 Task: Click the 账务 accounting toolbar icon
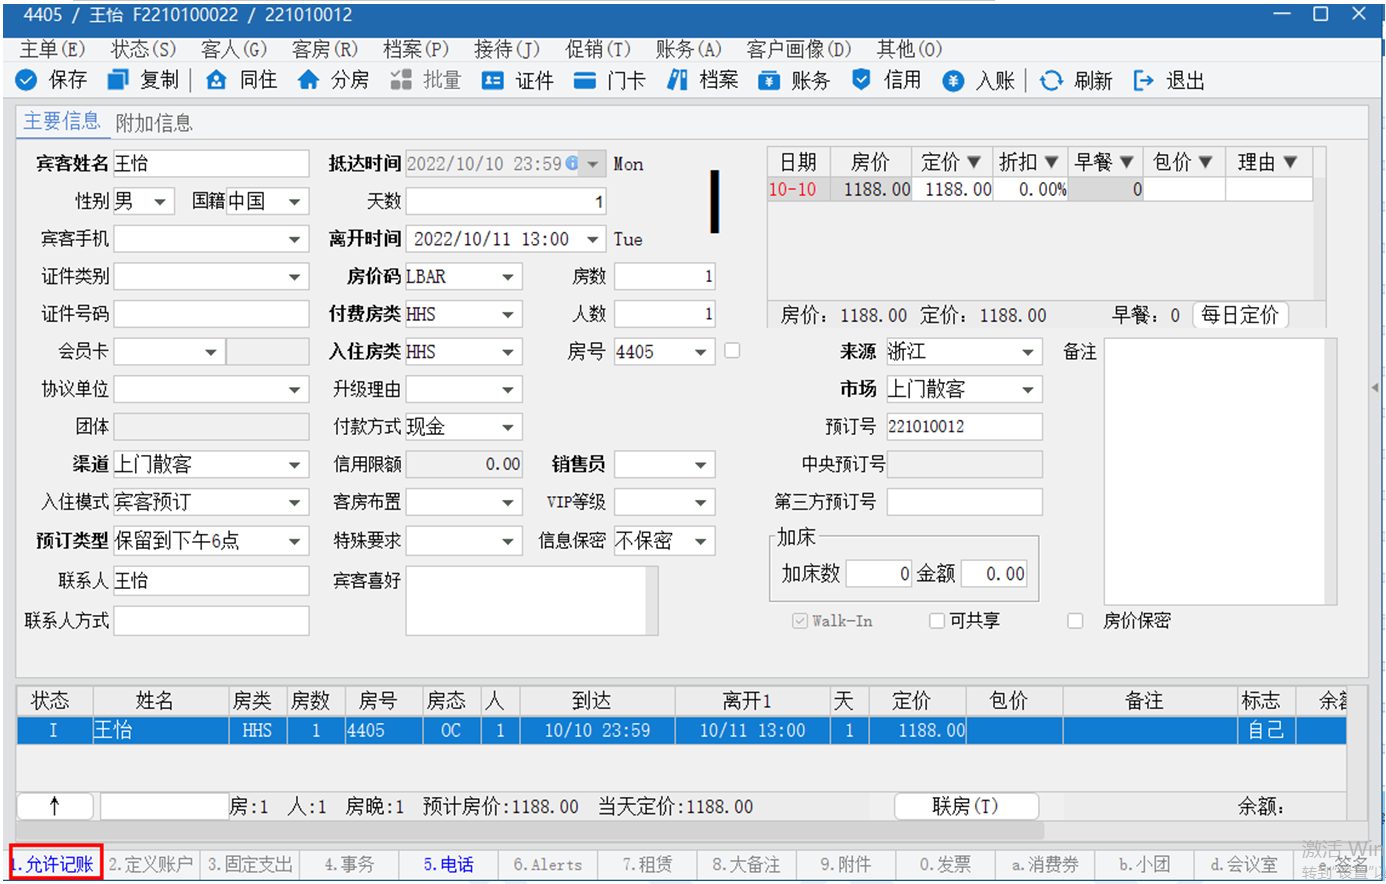769,80
